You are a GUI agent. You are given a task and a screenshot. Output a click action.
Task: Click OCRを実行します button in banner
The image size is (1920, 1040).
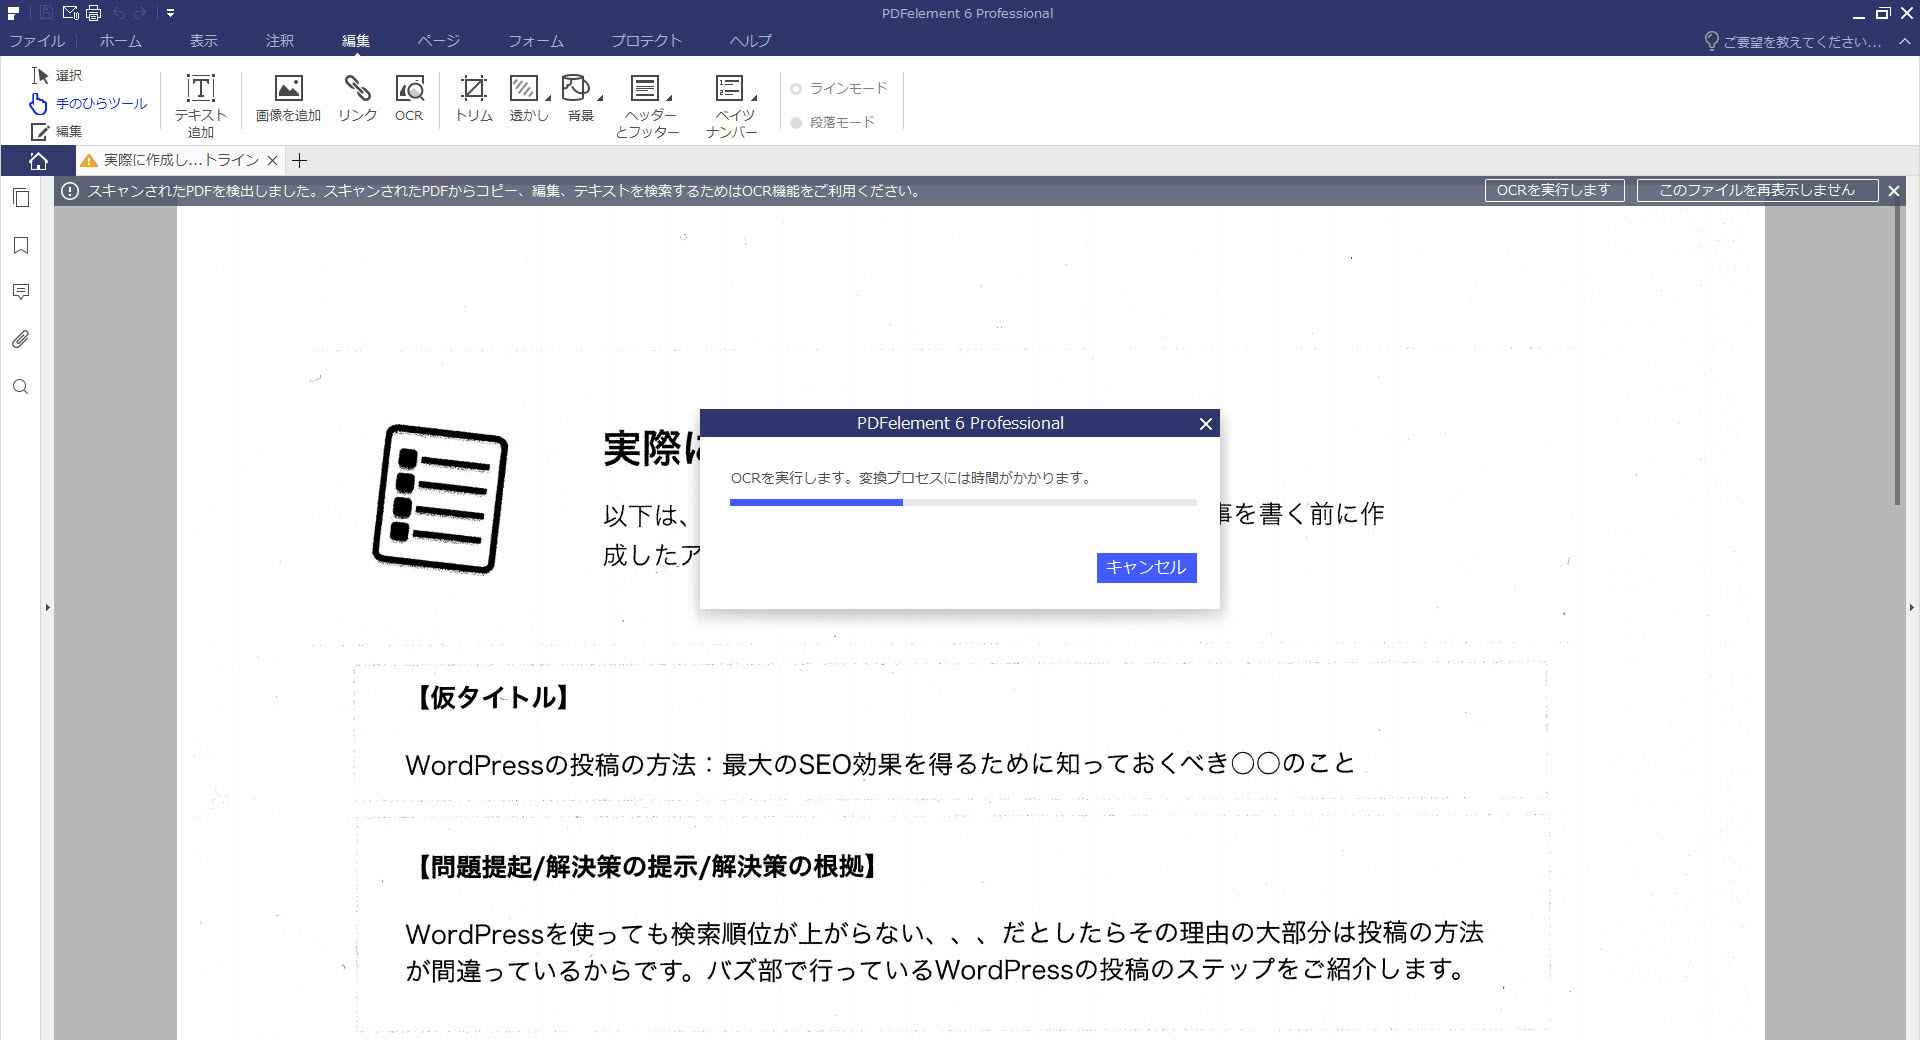coord(1554,191)
